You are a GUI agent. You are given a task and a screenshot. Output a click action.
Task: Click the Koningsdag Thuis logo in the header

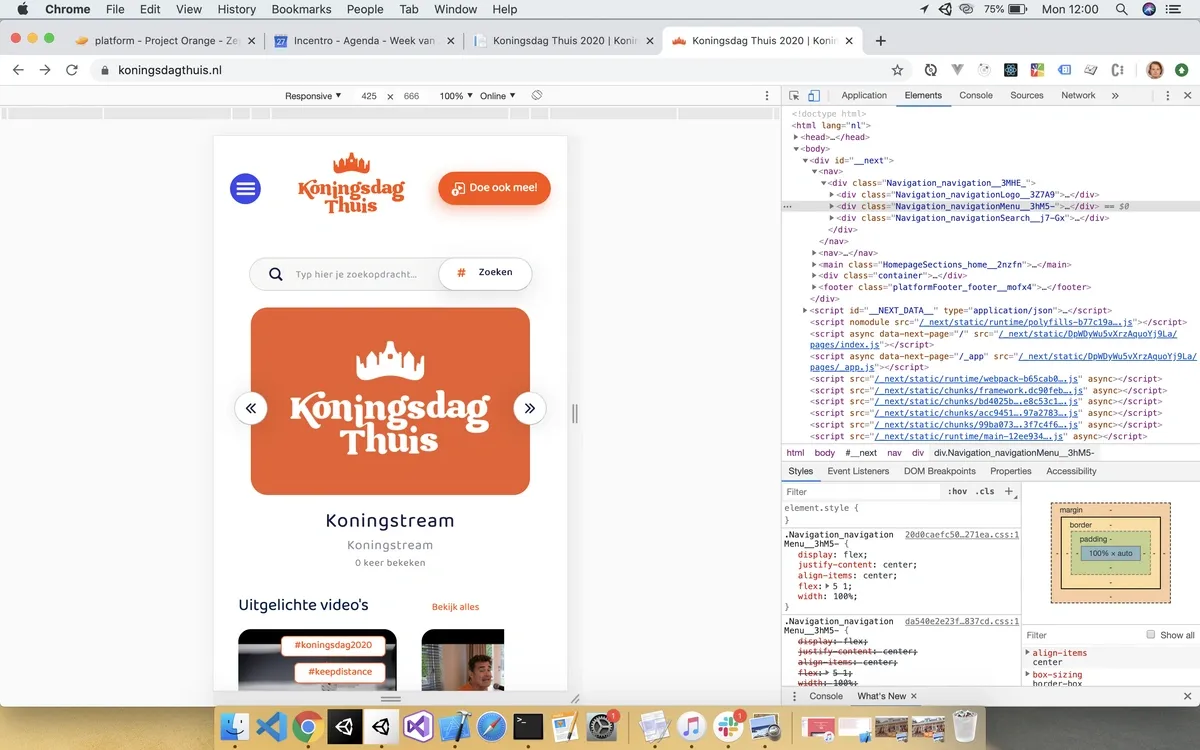coord(351,184)
